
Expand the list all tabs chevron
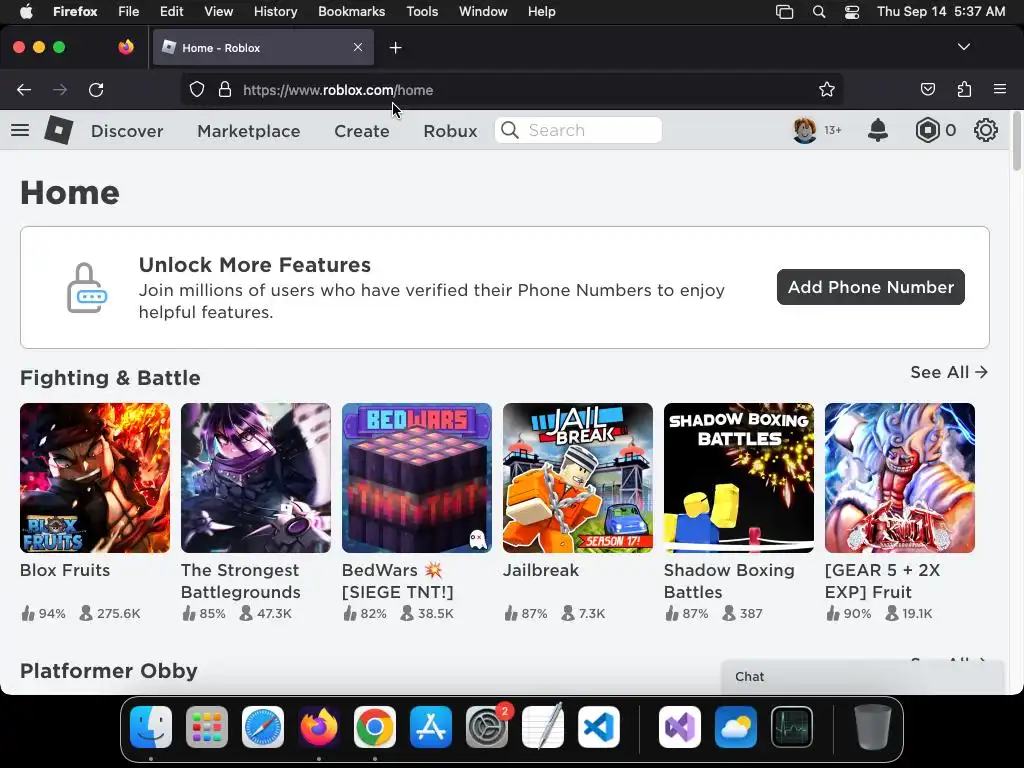(963, 47)
